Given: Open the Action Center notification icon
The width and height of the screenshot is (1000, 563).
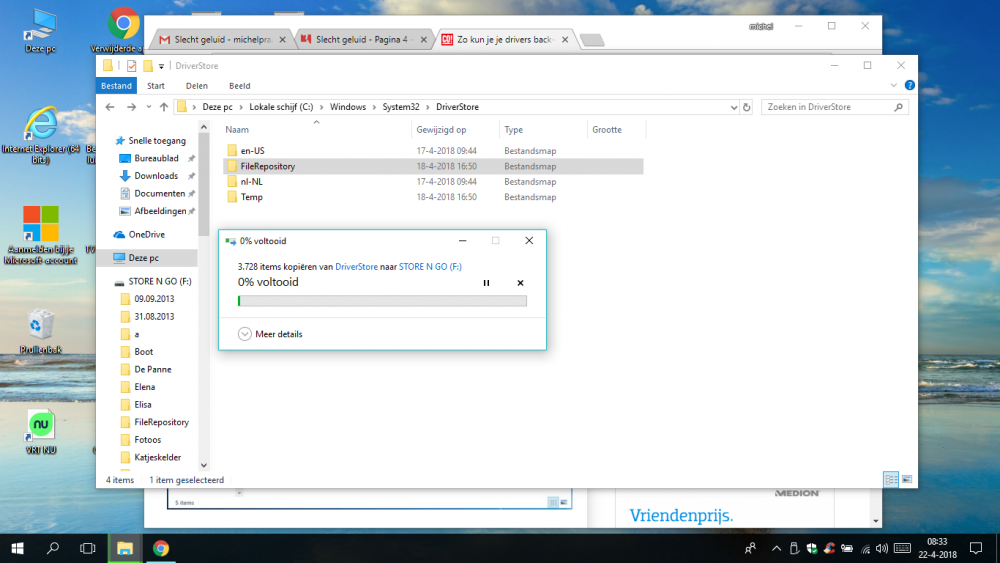Looking at the screenshot, I should [x=976, y=548].
